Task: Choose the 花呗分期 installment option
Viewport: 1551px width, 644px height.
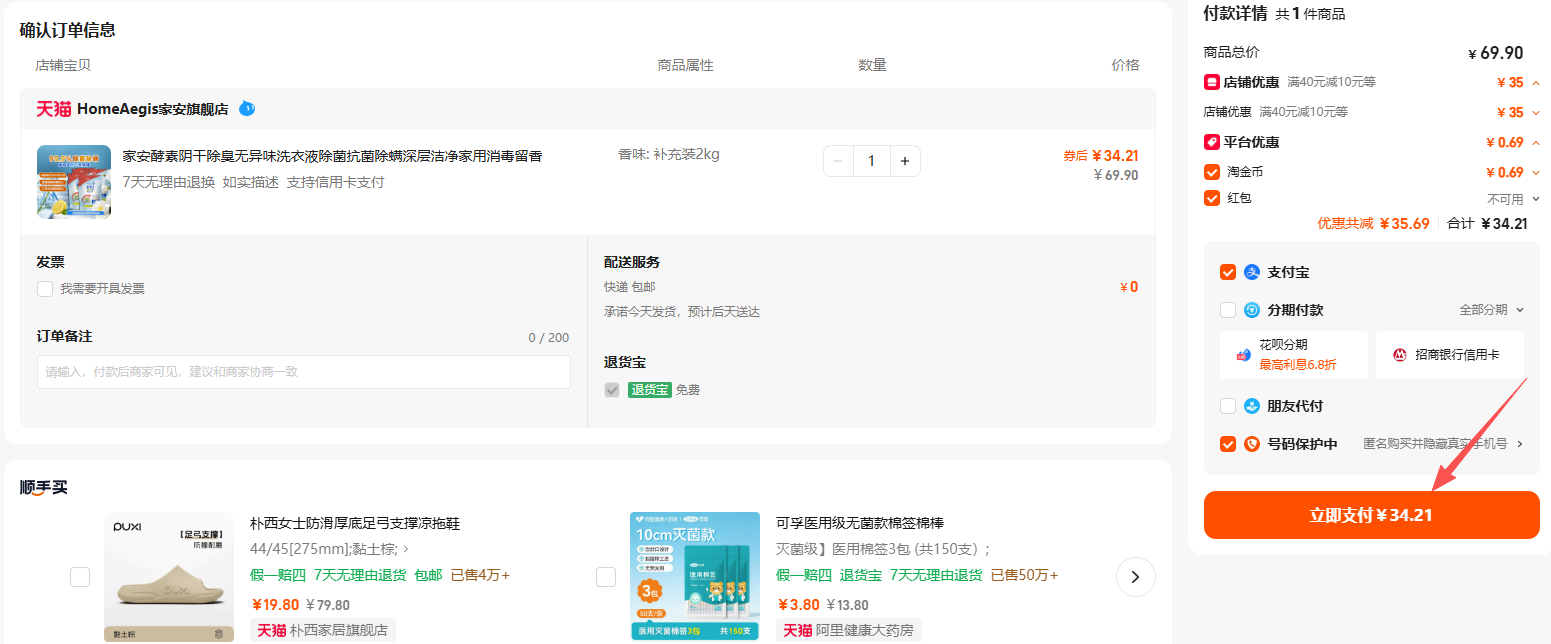Action: [x=1294, y=355]
